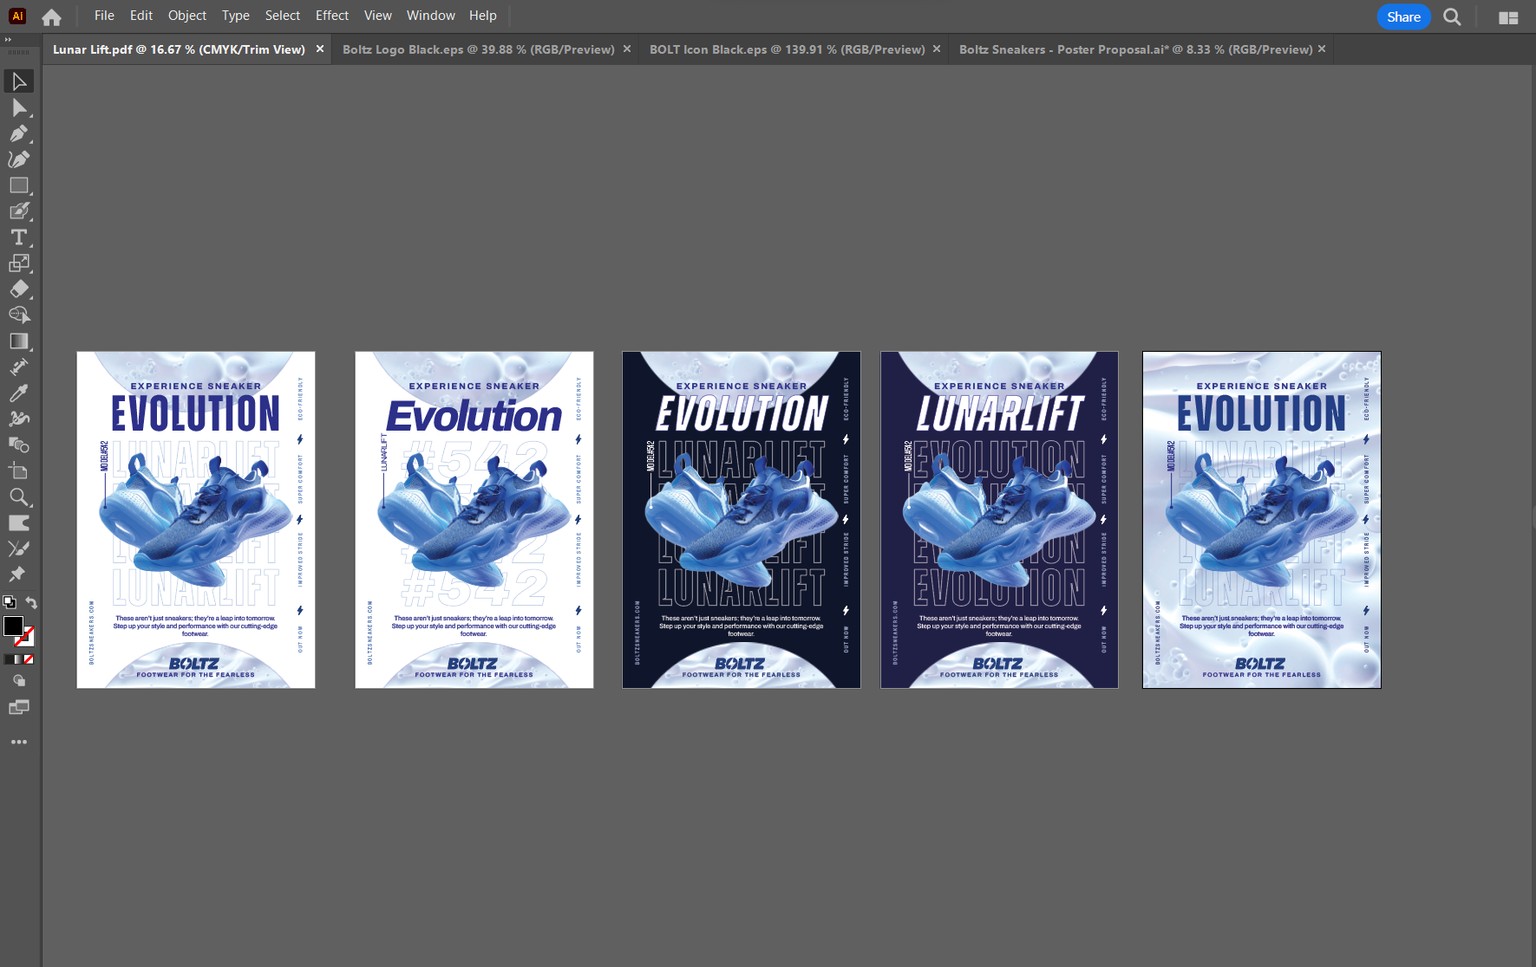Viewport: 1536px width, 967px height.
Task: Open the Object menu
Action: pos(187,16)
